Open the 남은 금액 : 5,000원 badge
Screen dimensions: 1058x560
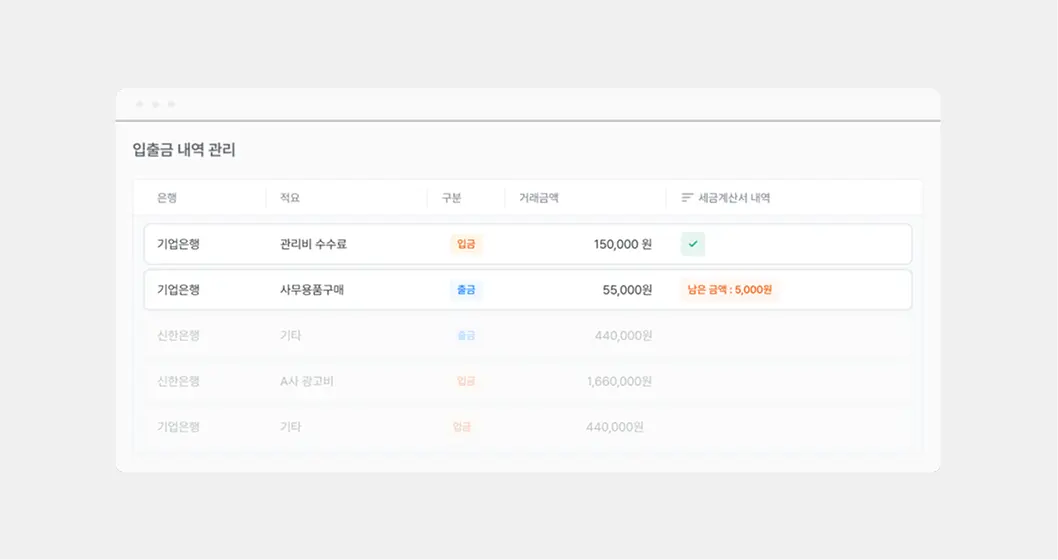(x=728, y=290)
